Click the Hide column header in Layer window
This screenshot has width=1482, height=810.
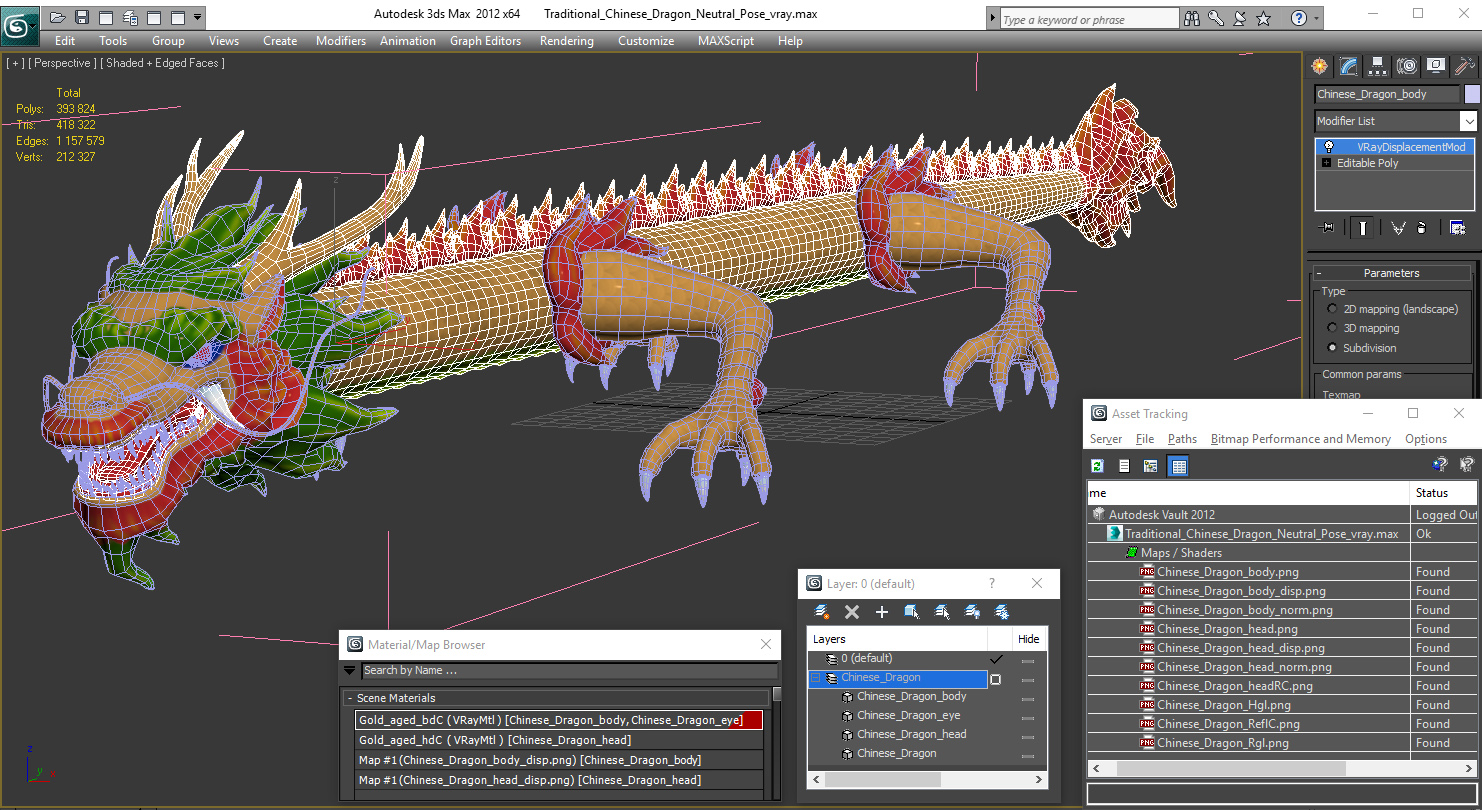[x=1028, y=639]
